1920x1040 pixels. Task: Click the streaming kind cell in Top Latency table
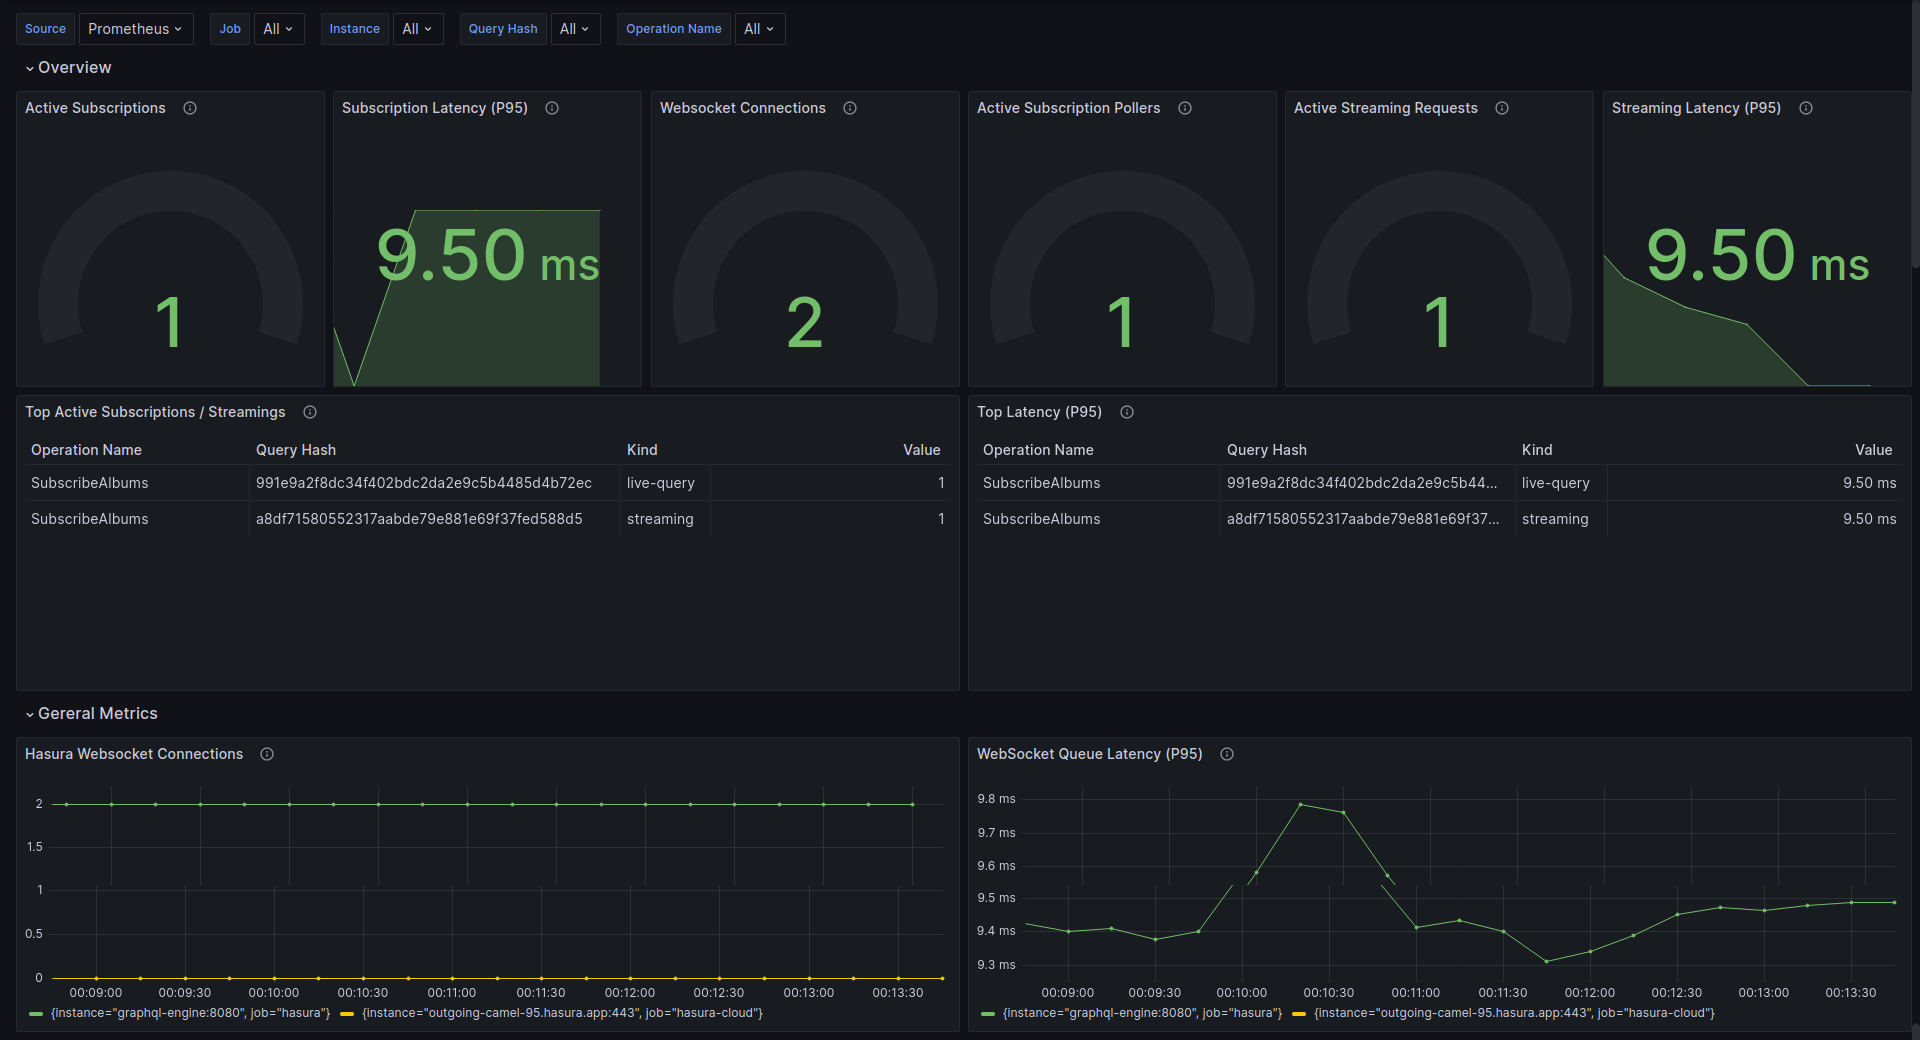1555,519
